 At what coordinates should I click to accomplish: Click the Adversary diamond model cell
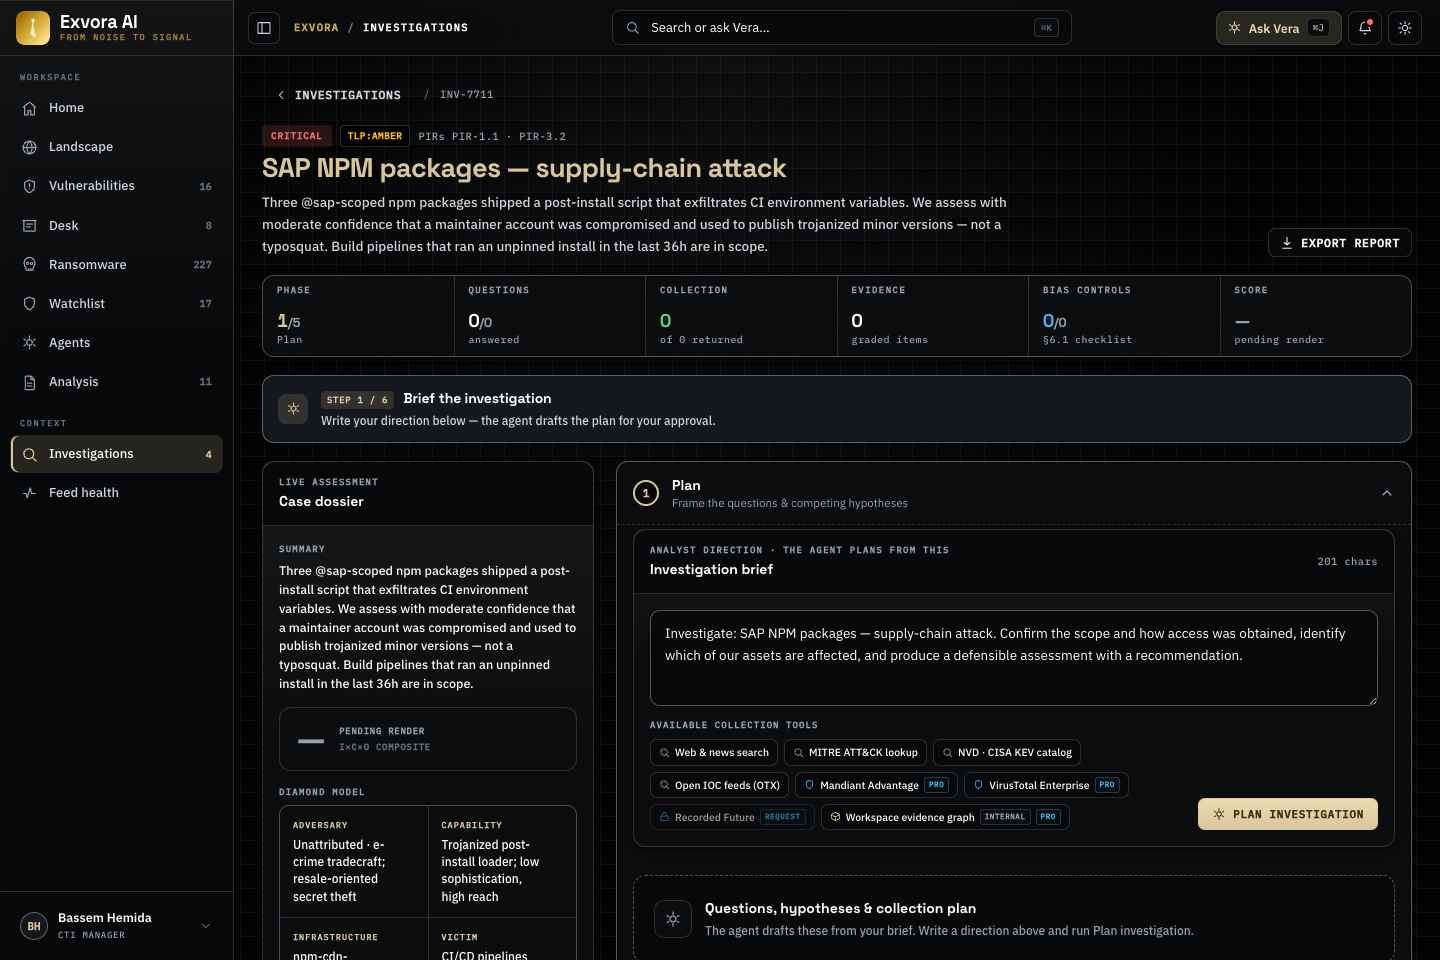coord(354,861)
